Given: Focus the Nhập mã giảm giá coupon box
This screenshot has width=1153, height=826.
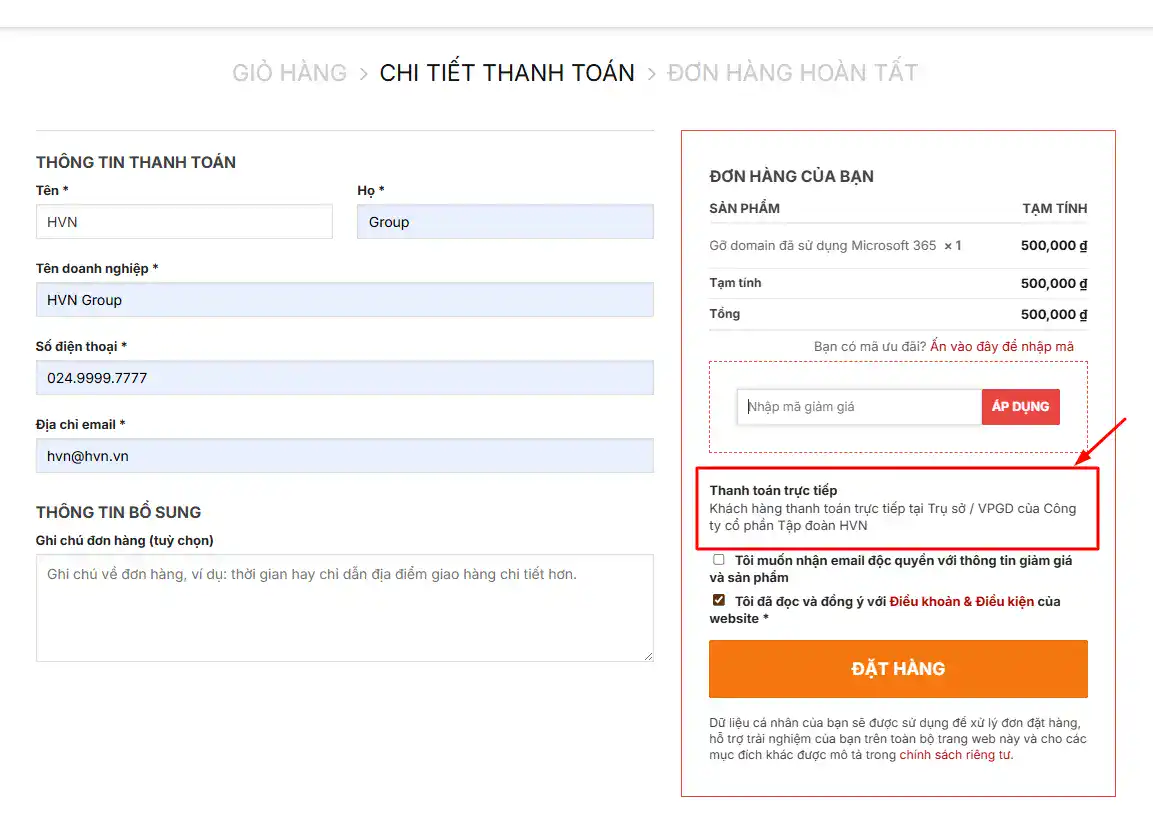Looking at the screenshot, I should pos(860,407).
